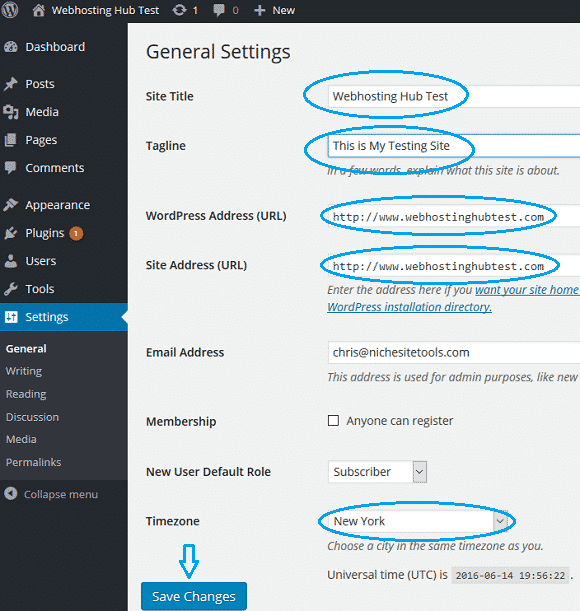580x611 pixels.
Task: Open the Users menu item
Action: (41, 261)
